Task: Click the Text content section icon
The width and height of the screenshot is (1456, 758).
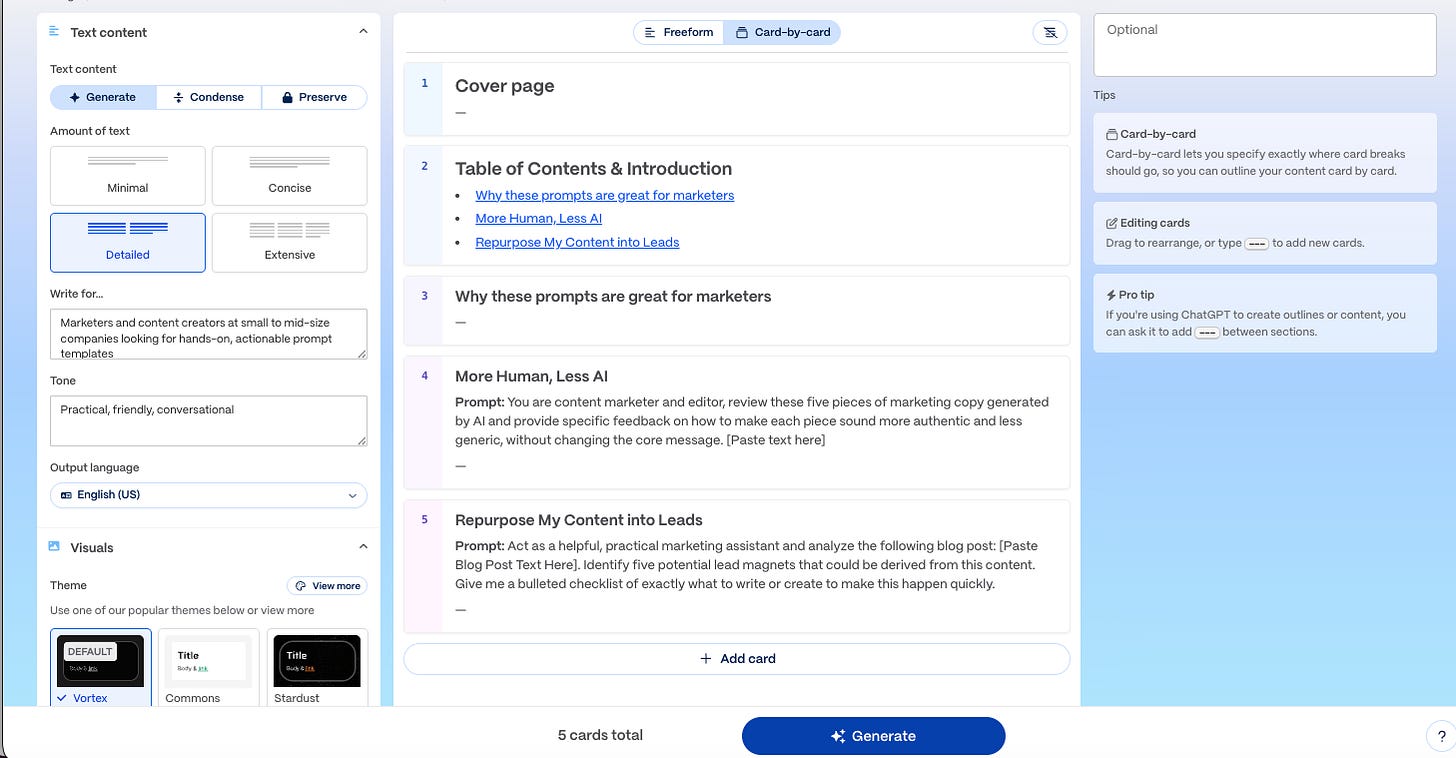Action: point(54,32)
